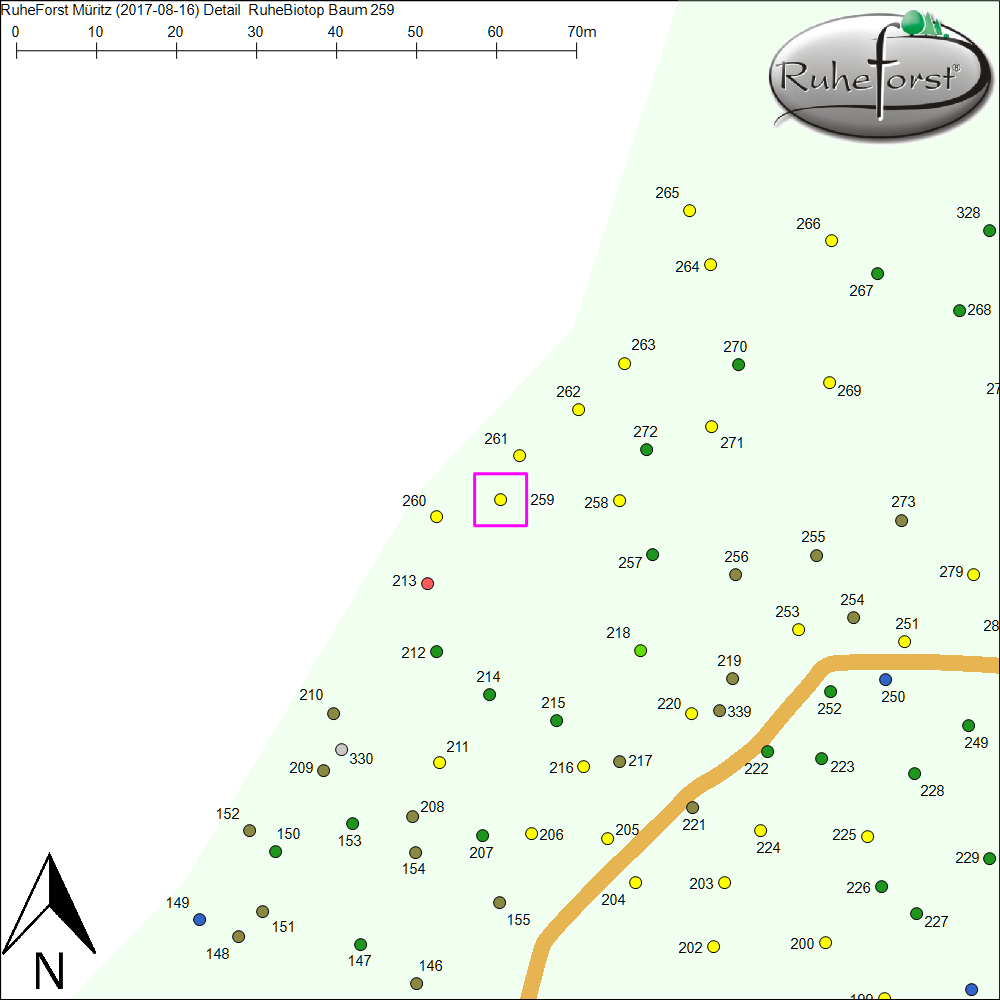
Task: Click the blue tree marker 149
Action: [x=200, y=919]
